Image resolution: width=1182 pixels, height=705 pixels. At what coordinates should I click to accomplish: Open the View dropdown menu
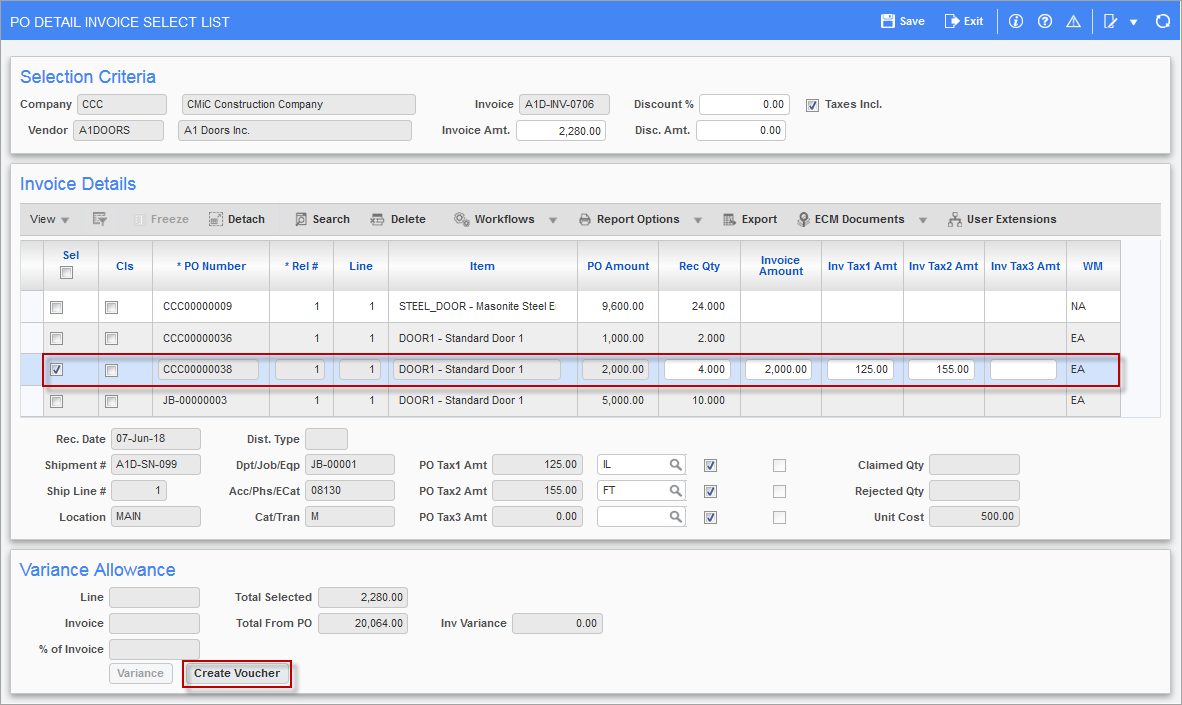48,219
